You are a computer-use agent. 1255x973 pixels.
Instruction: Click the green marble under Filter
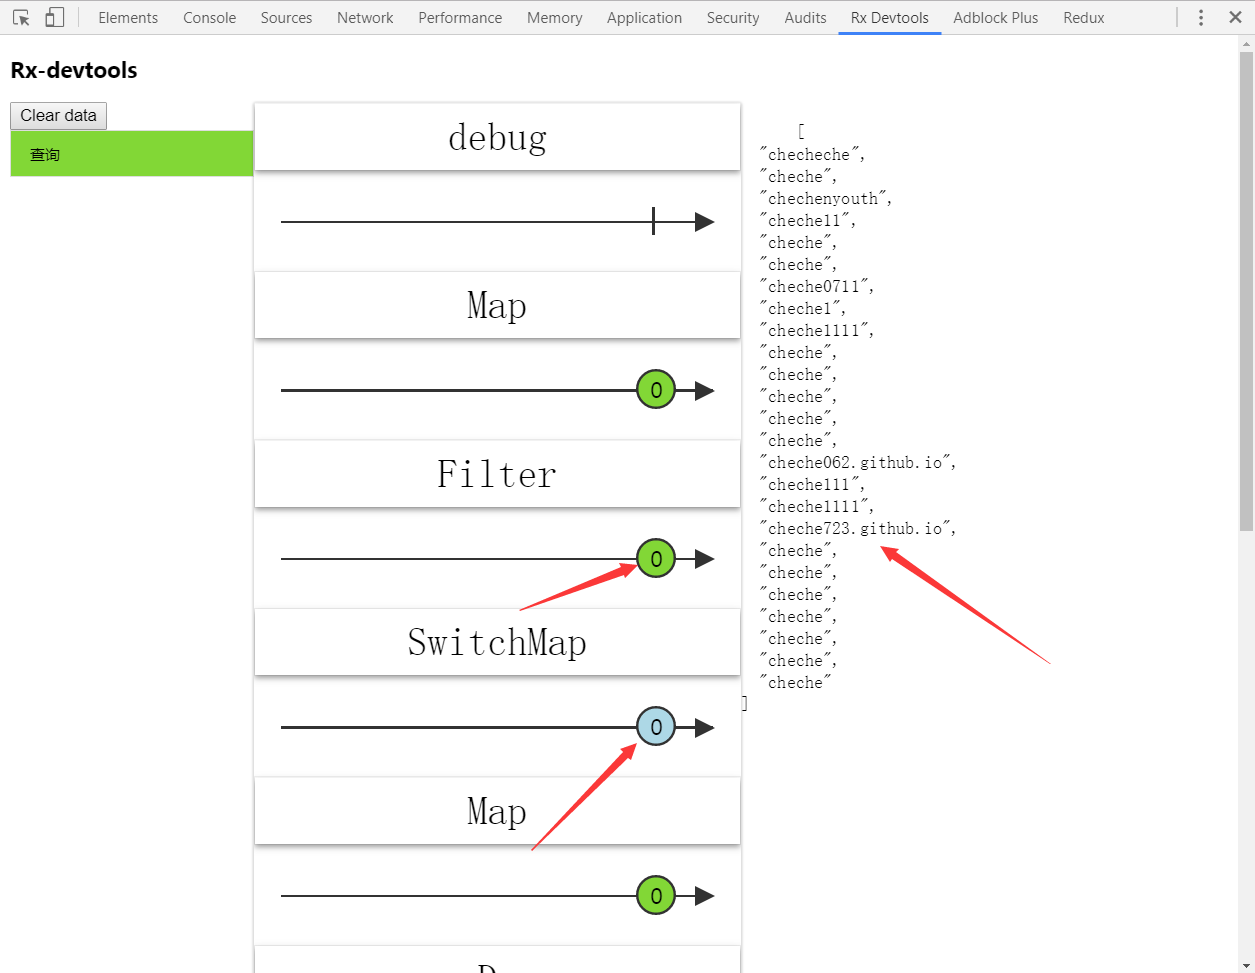[656, 559]
